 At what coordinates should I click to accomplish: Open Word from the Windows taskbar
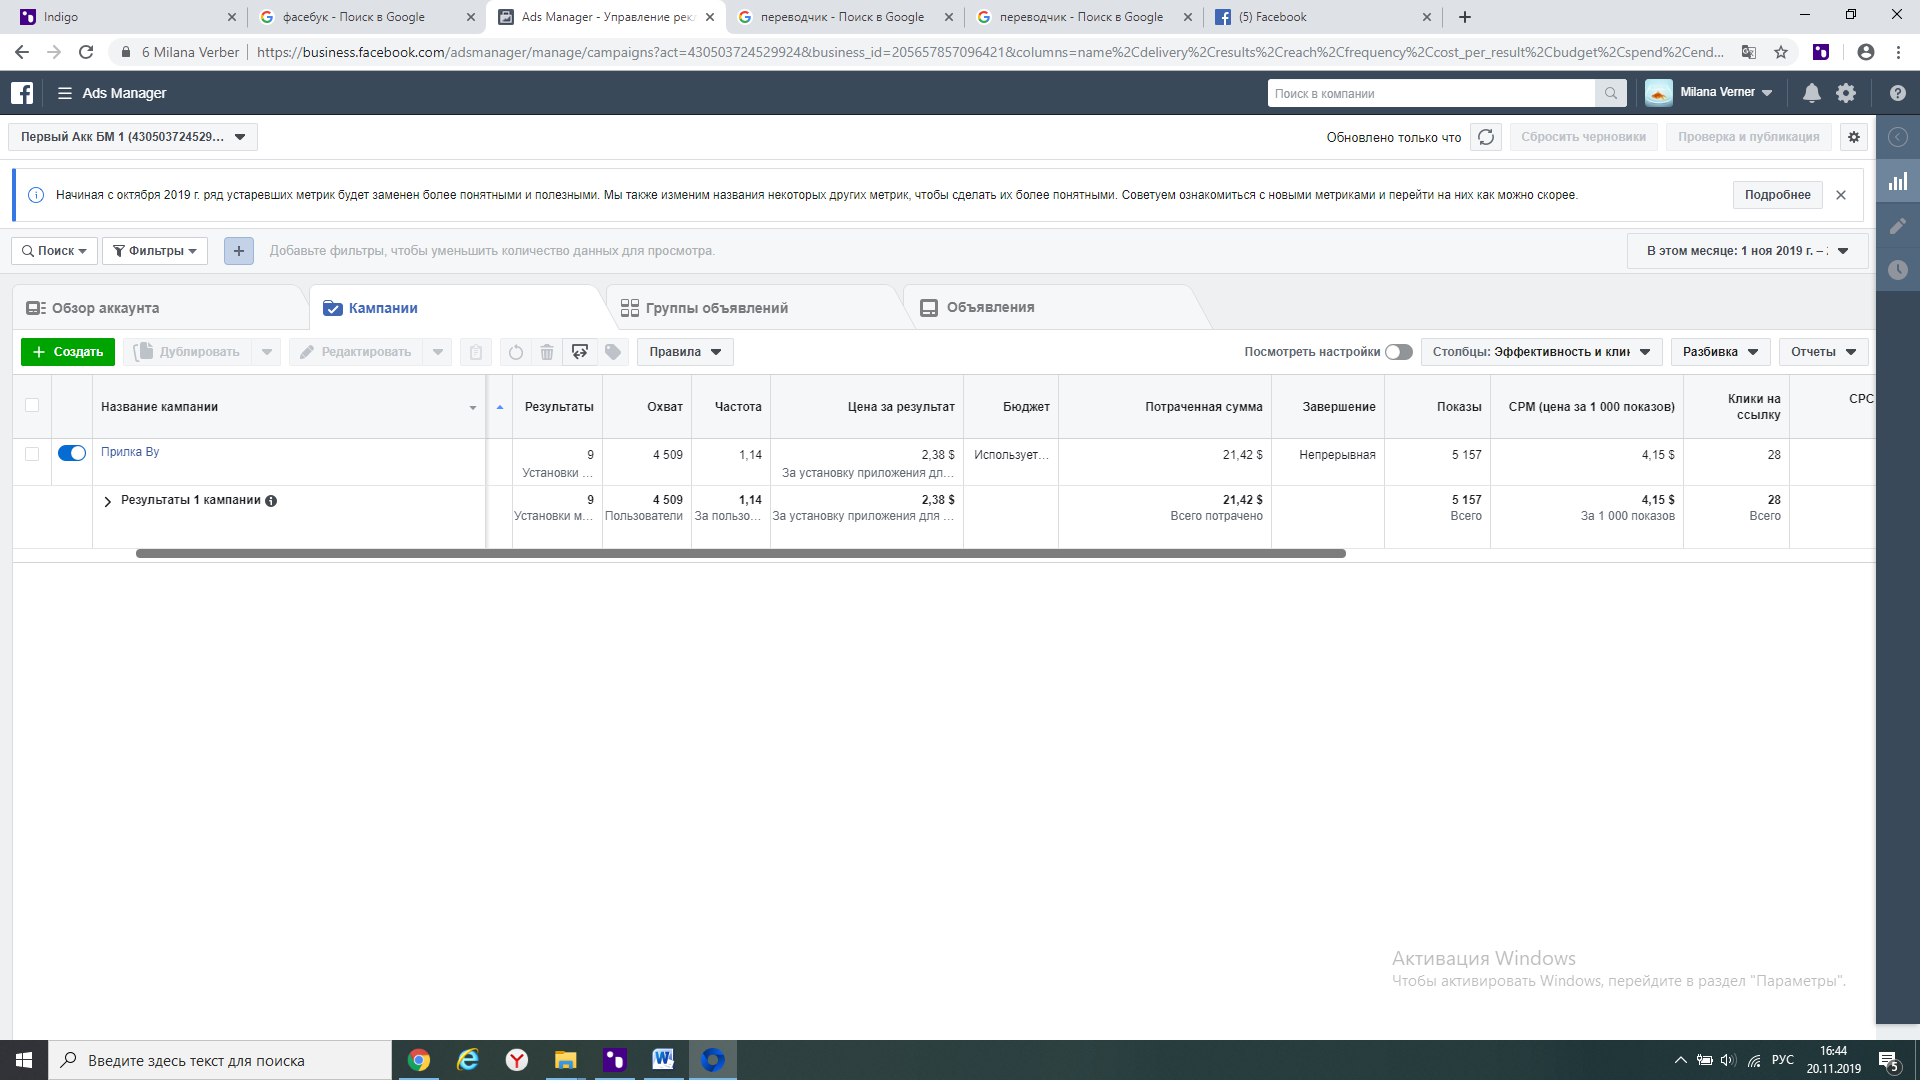click(x=664, y=1061)
